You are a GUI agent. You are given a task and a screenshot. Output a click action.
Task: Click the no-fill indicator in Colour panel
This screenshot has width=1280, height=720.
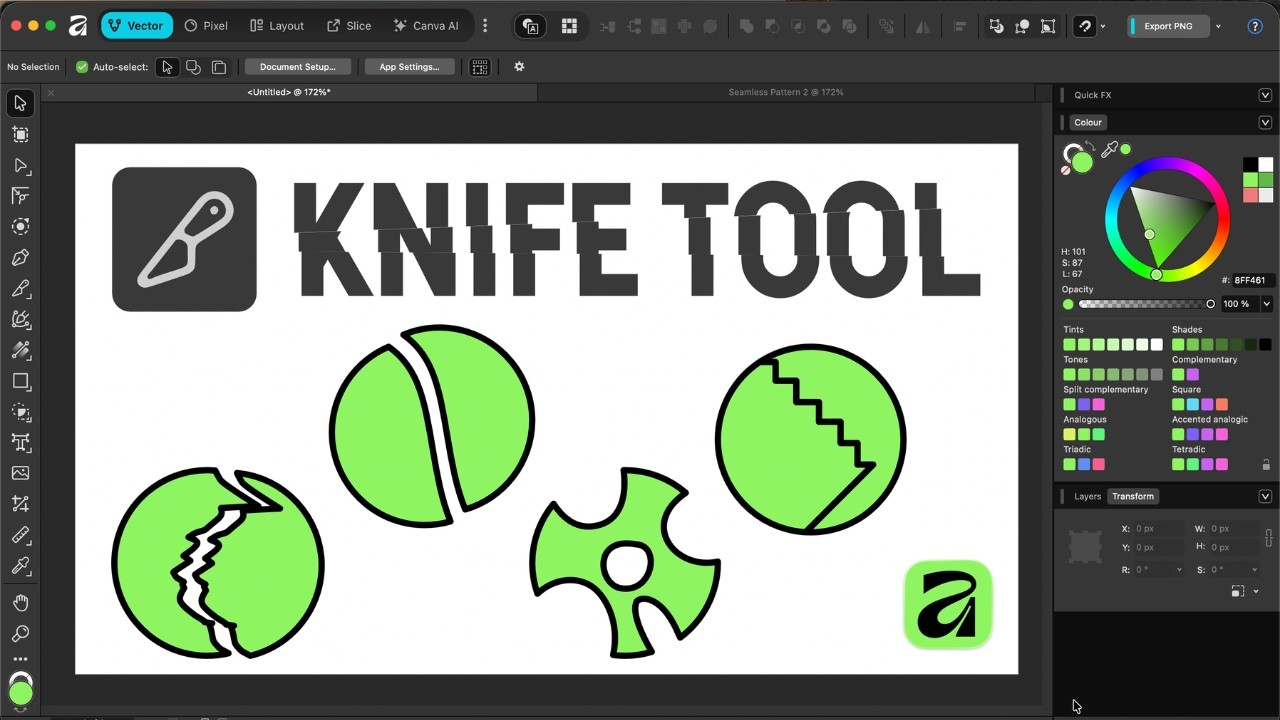[x=1066, y=170]
